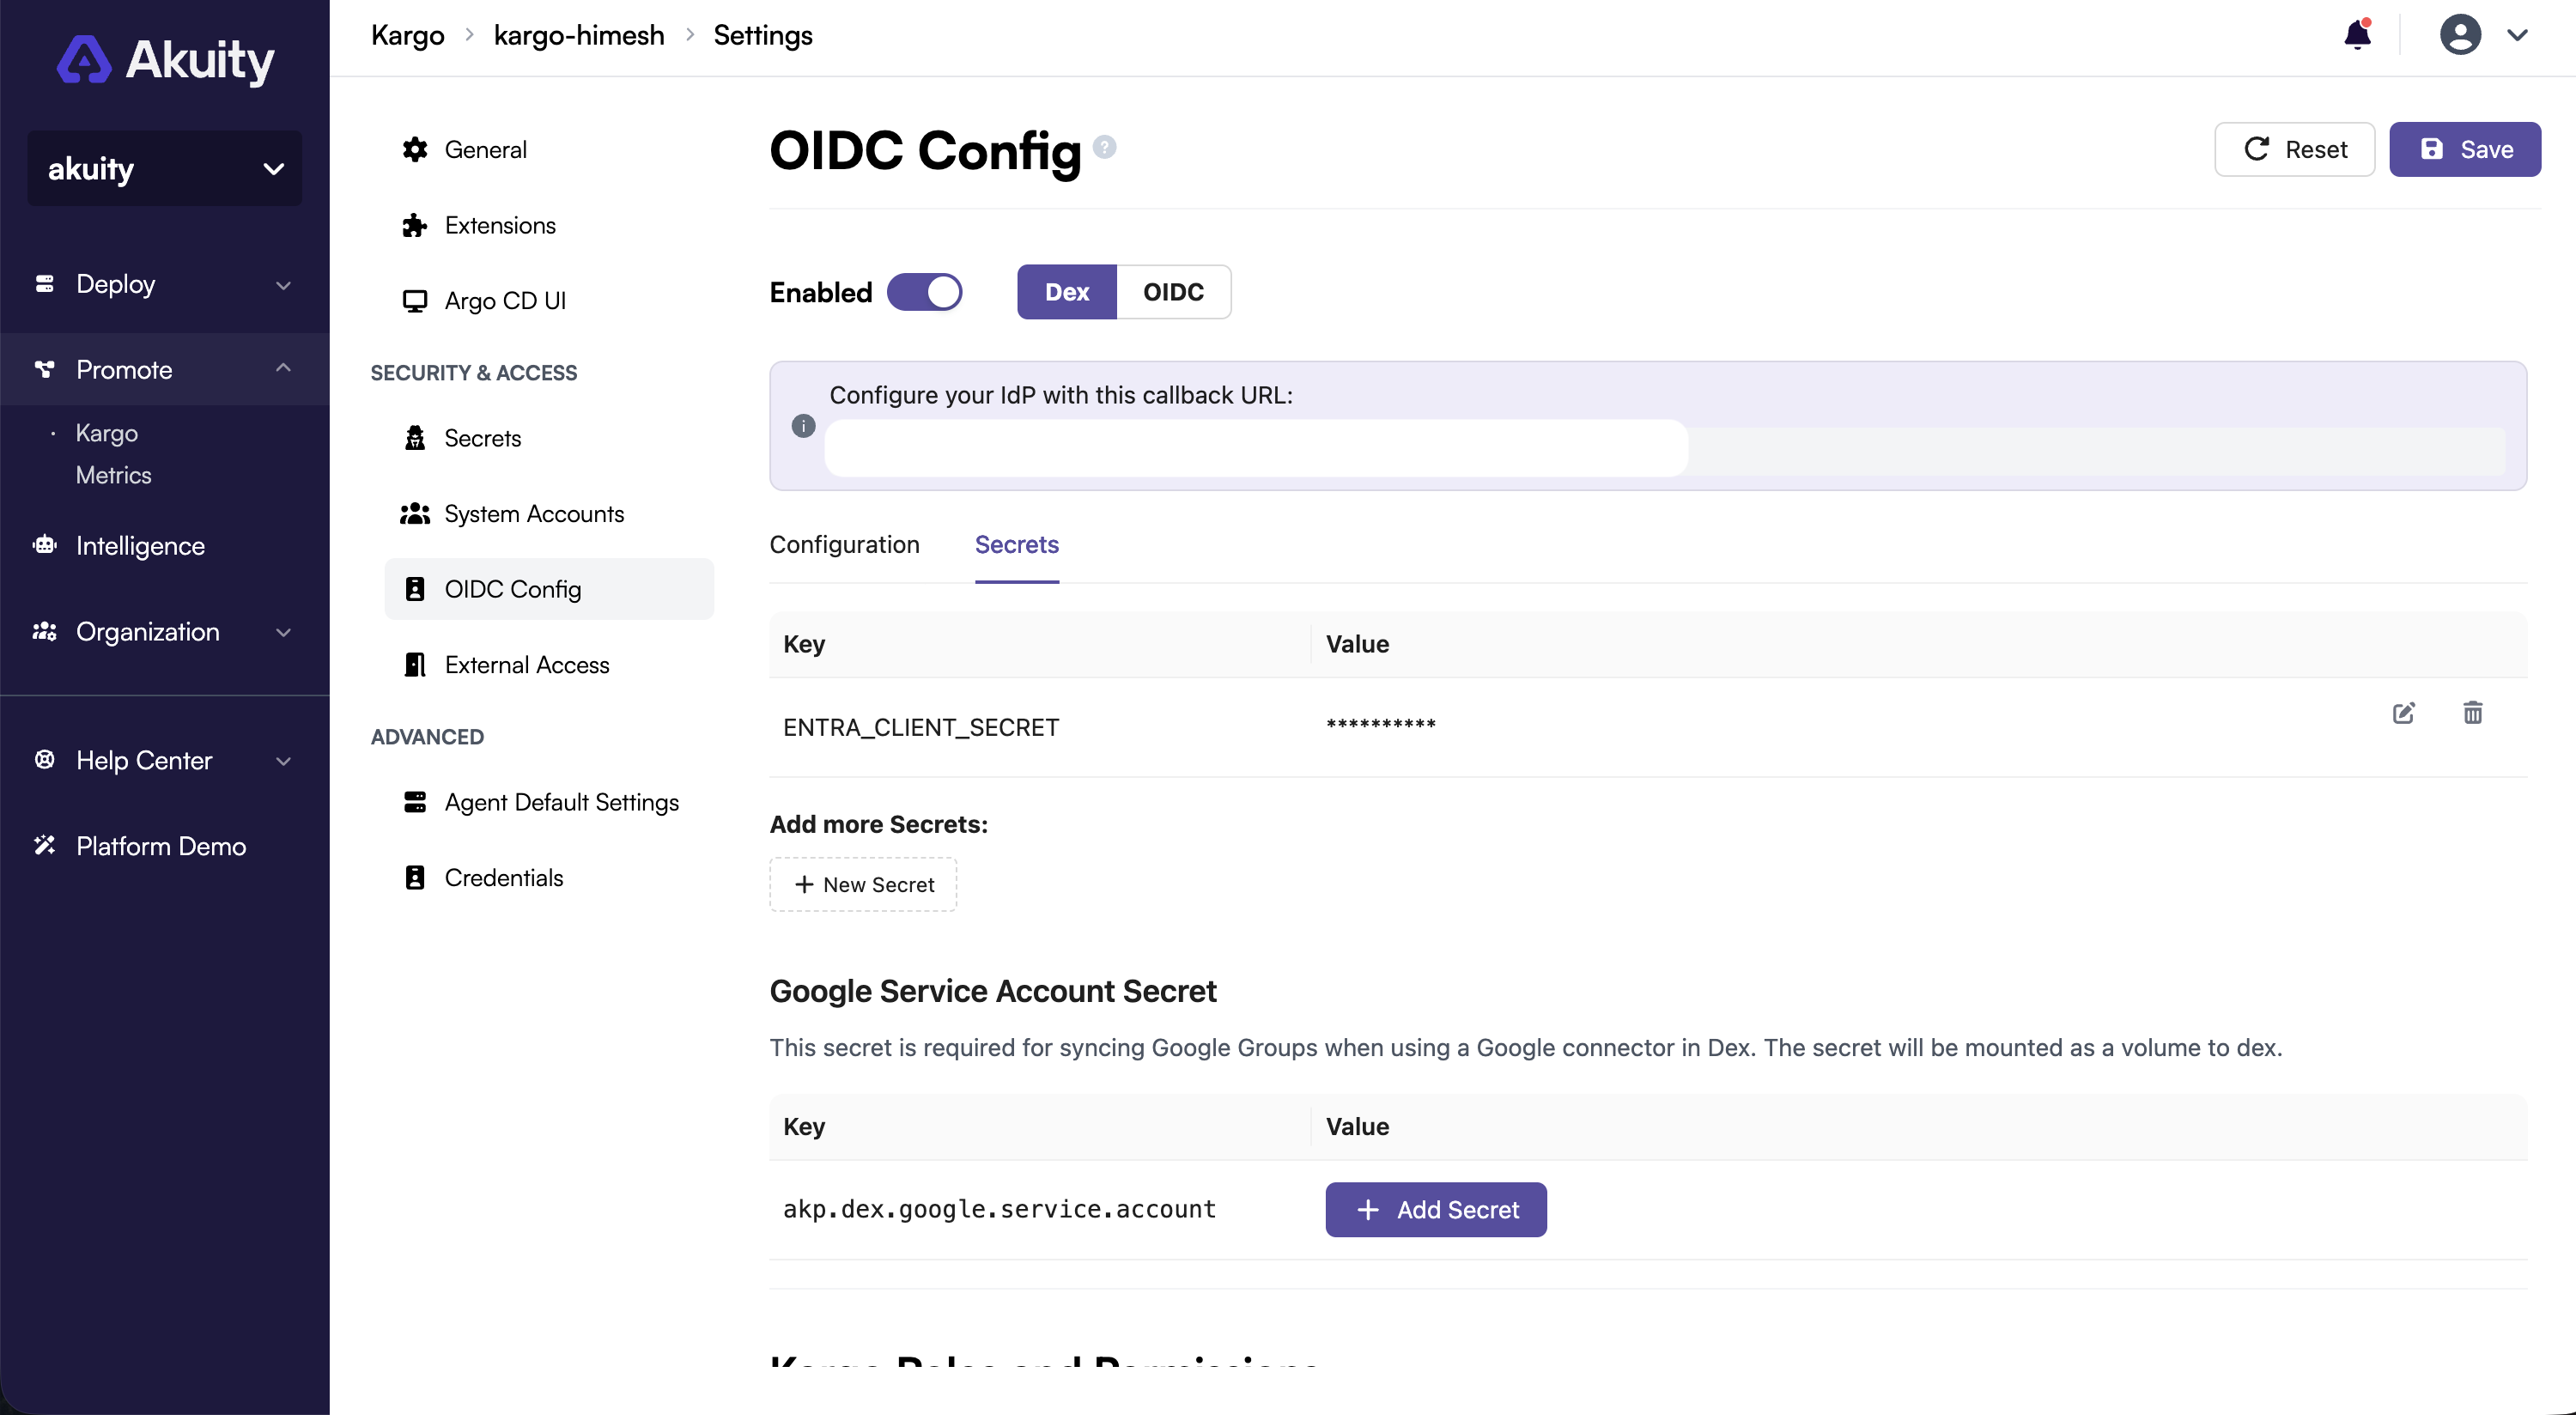The image size is (2576, 1415).
Task: Open the account menu chevron
Action: click(2517, 36)
